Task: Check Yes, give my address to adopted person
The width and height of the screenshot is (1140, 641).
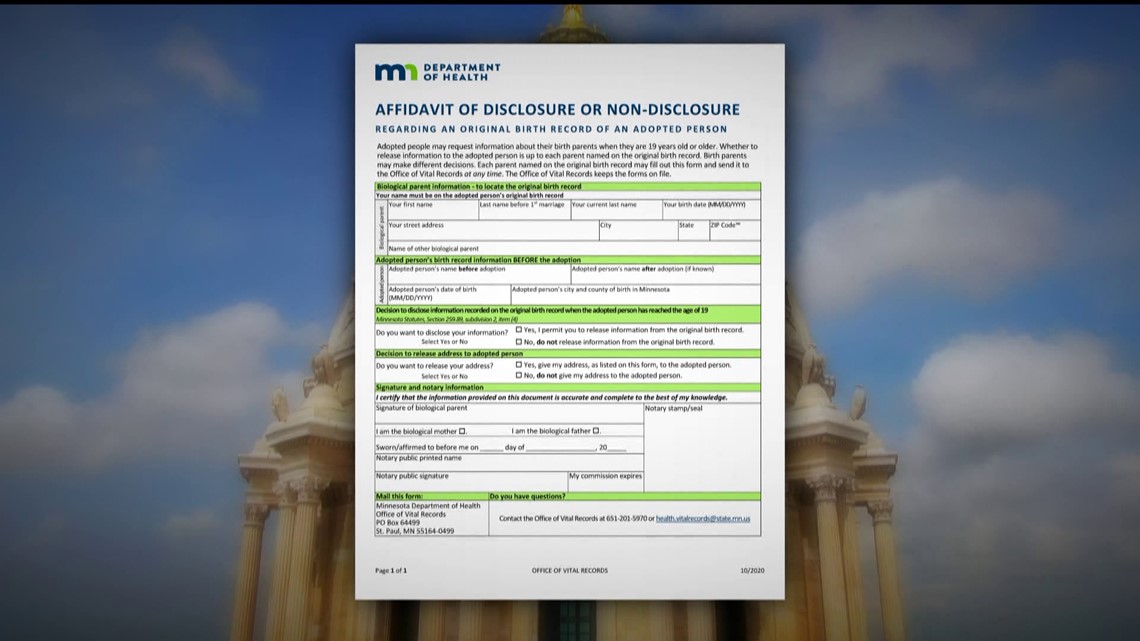Action: pos(517,365)
